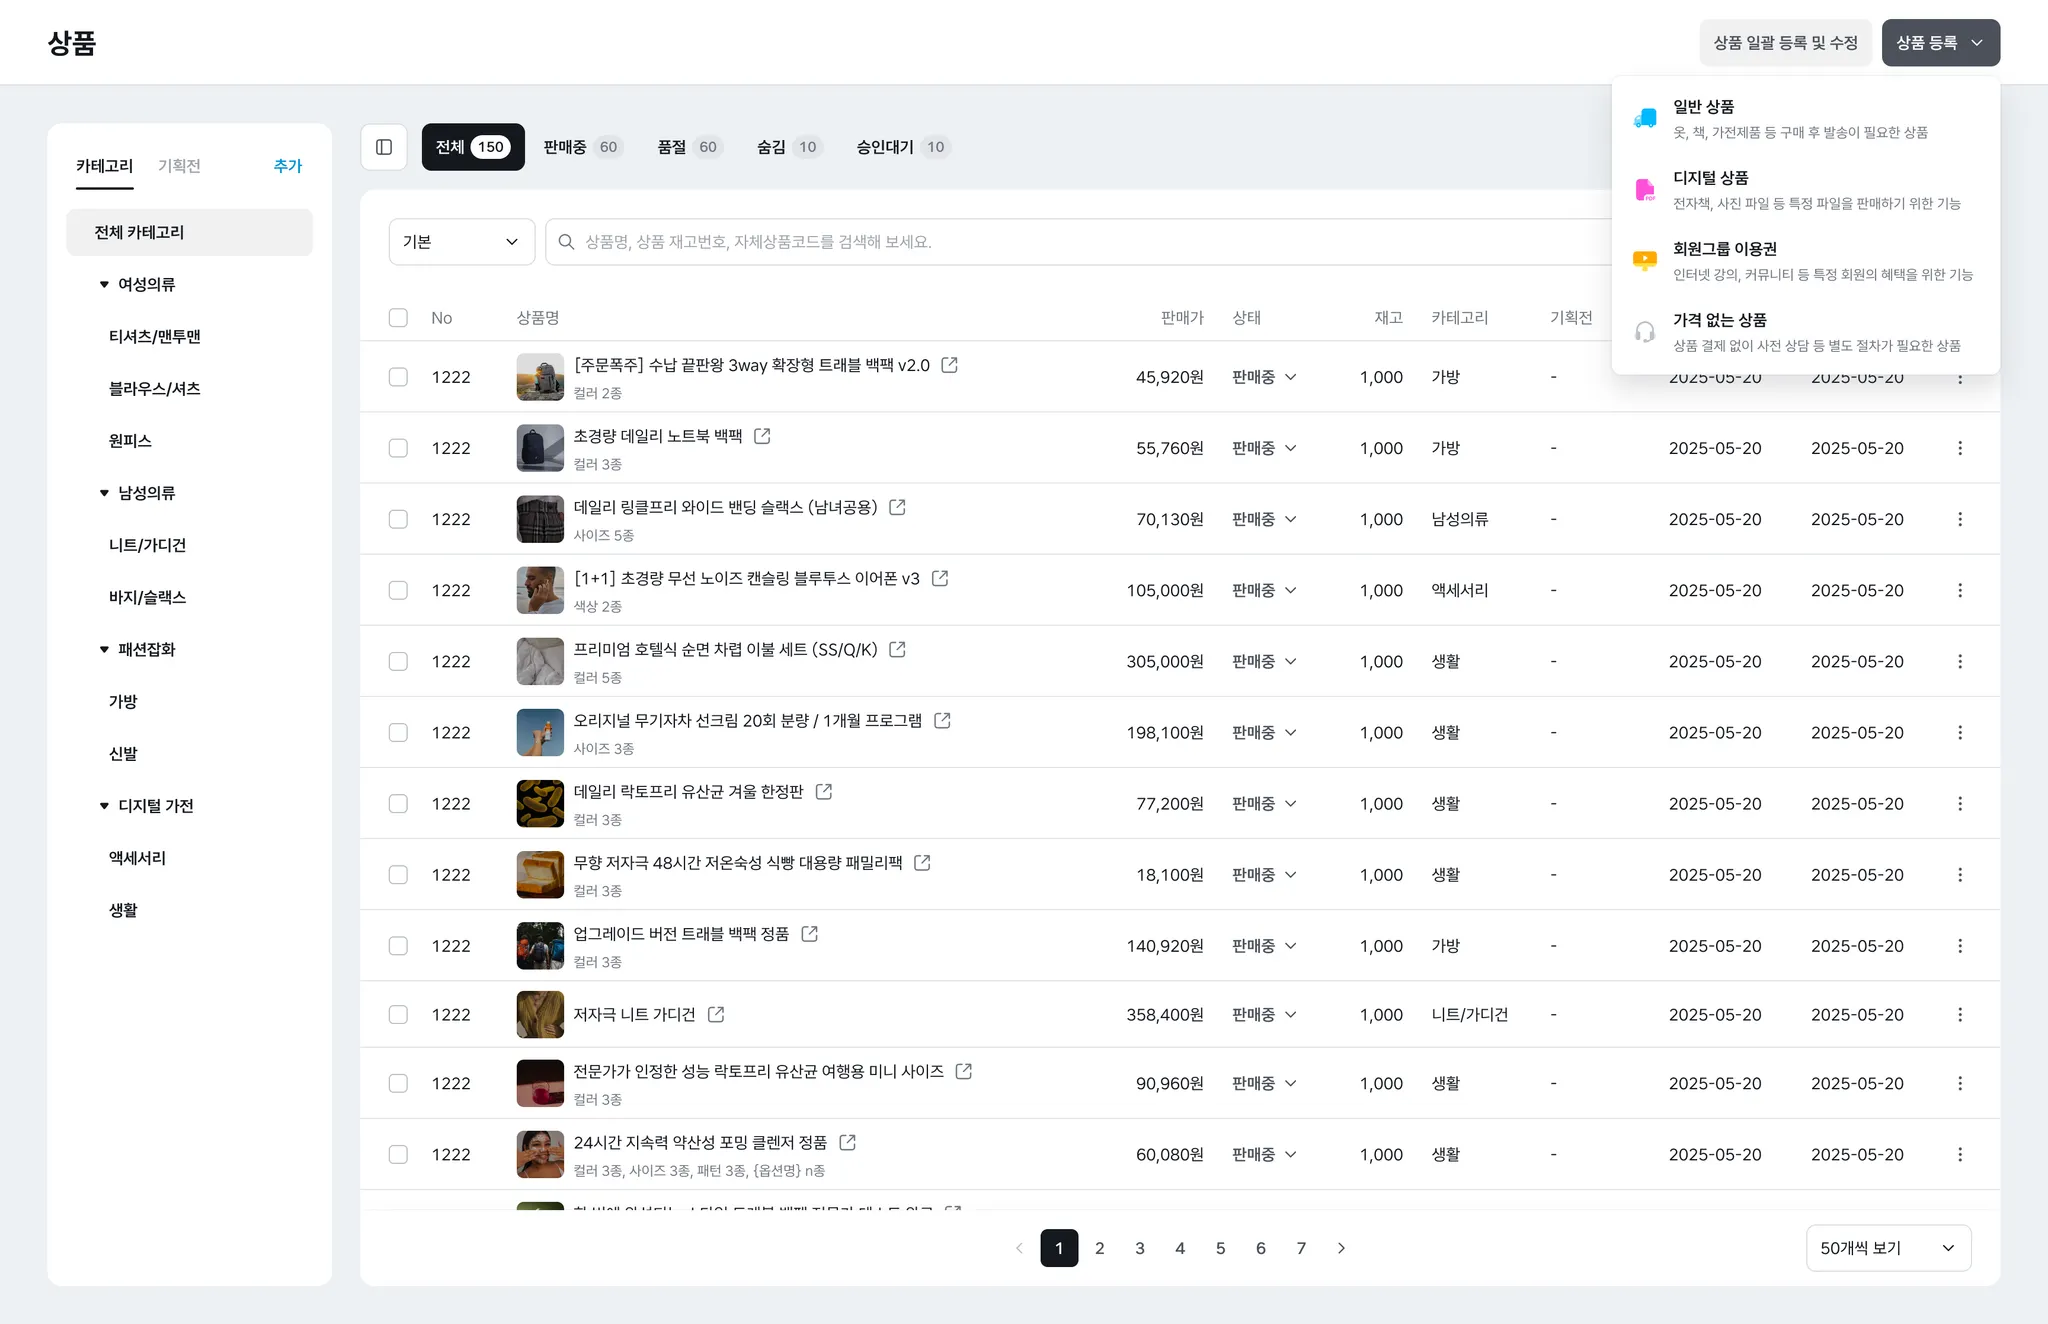Go to next page with arrow icon
Viewport: 2048px width, 1324px height.
1341,1248
